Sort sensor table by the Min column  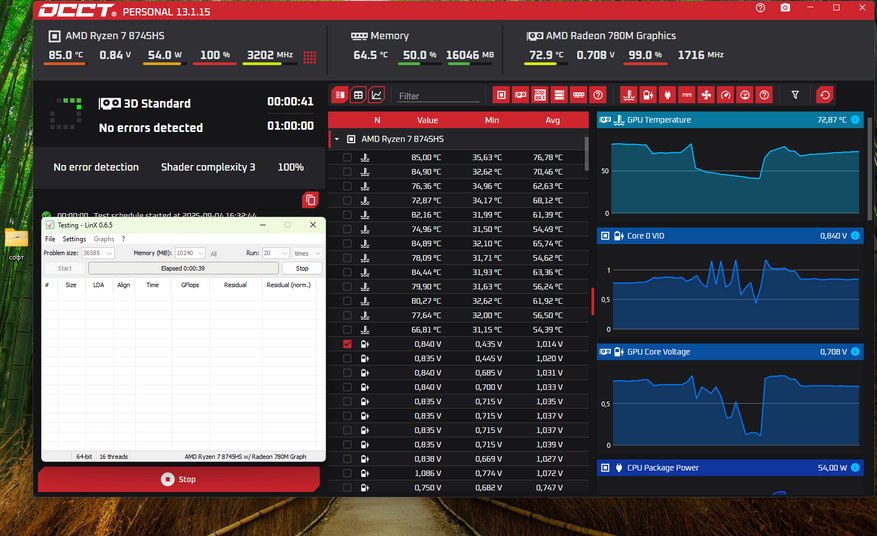pos(492,120)
